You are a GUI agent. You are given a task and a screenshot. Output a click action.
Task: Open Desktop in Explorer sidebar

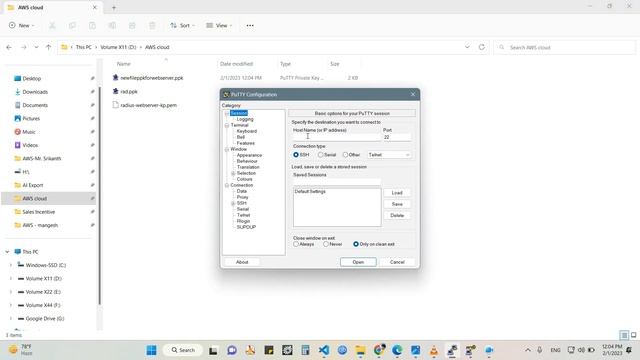[31, 78]
